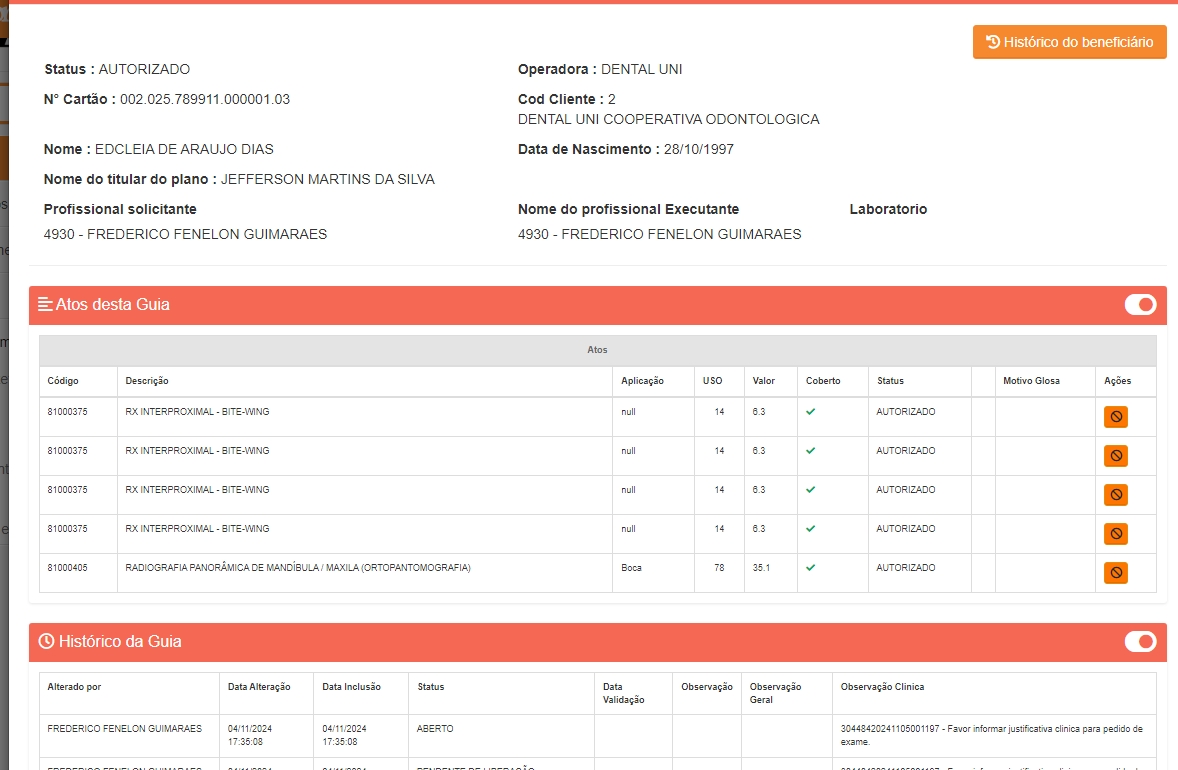This screenshot has width=1178, height=770.
Task: Click cancel icon for Radiografia Panorâmica row
Action: pyautogui.click(x=1116, y=573)
